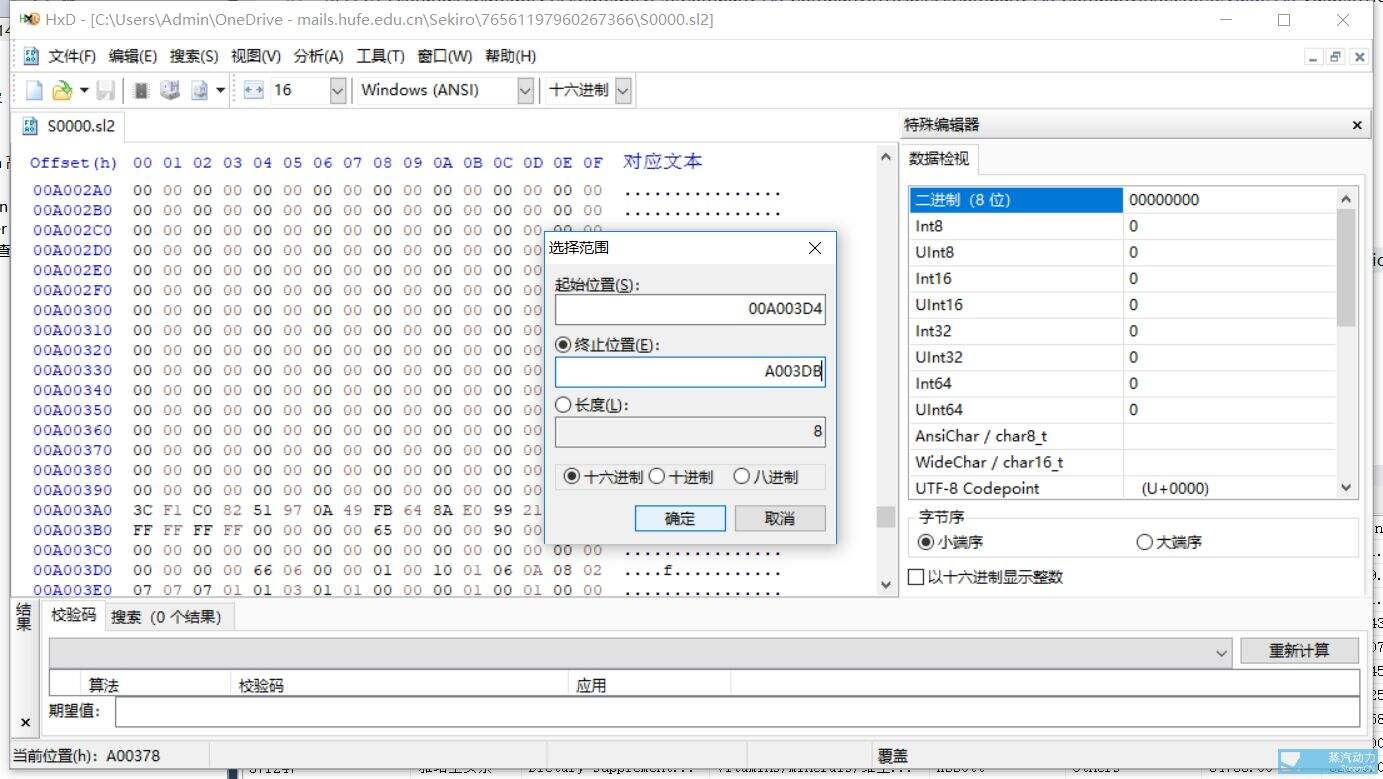Create a new file with toolbar icon
This screenshot has width=1383, height=779.
tap(34, 90)
